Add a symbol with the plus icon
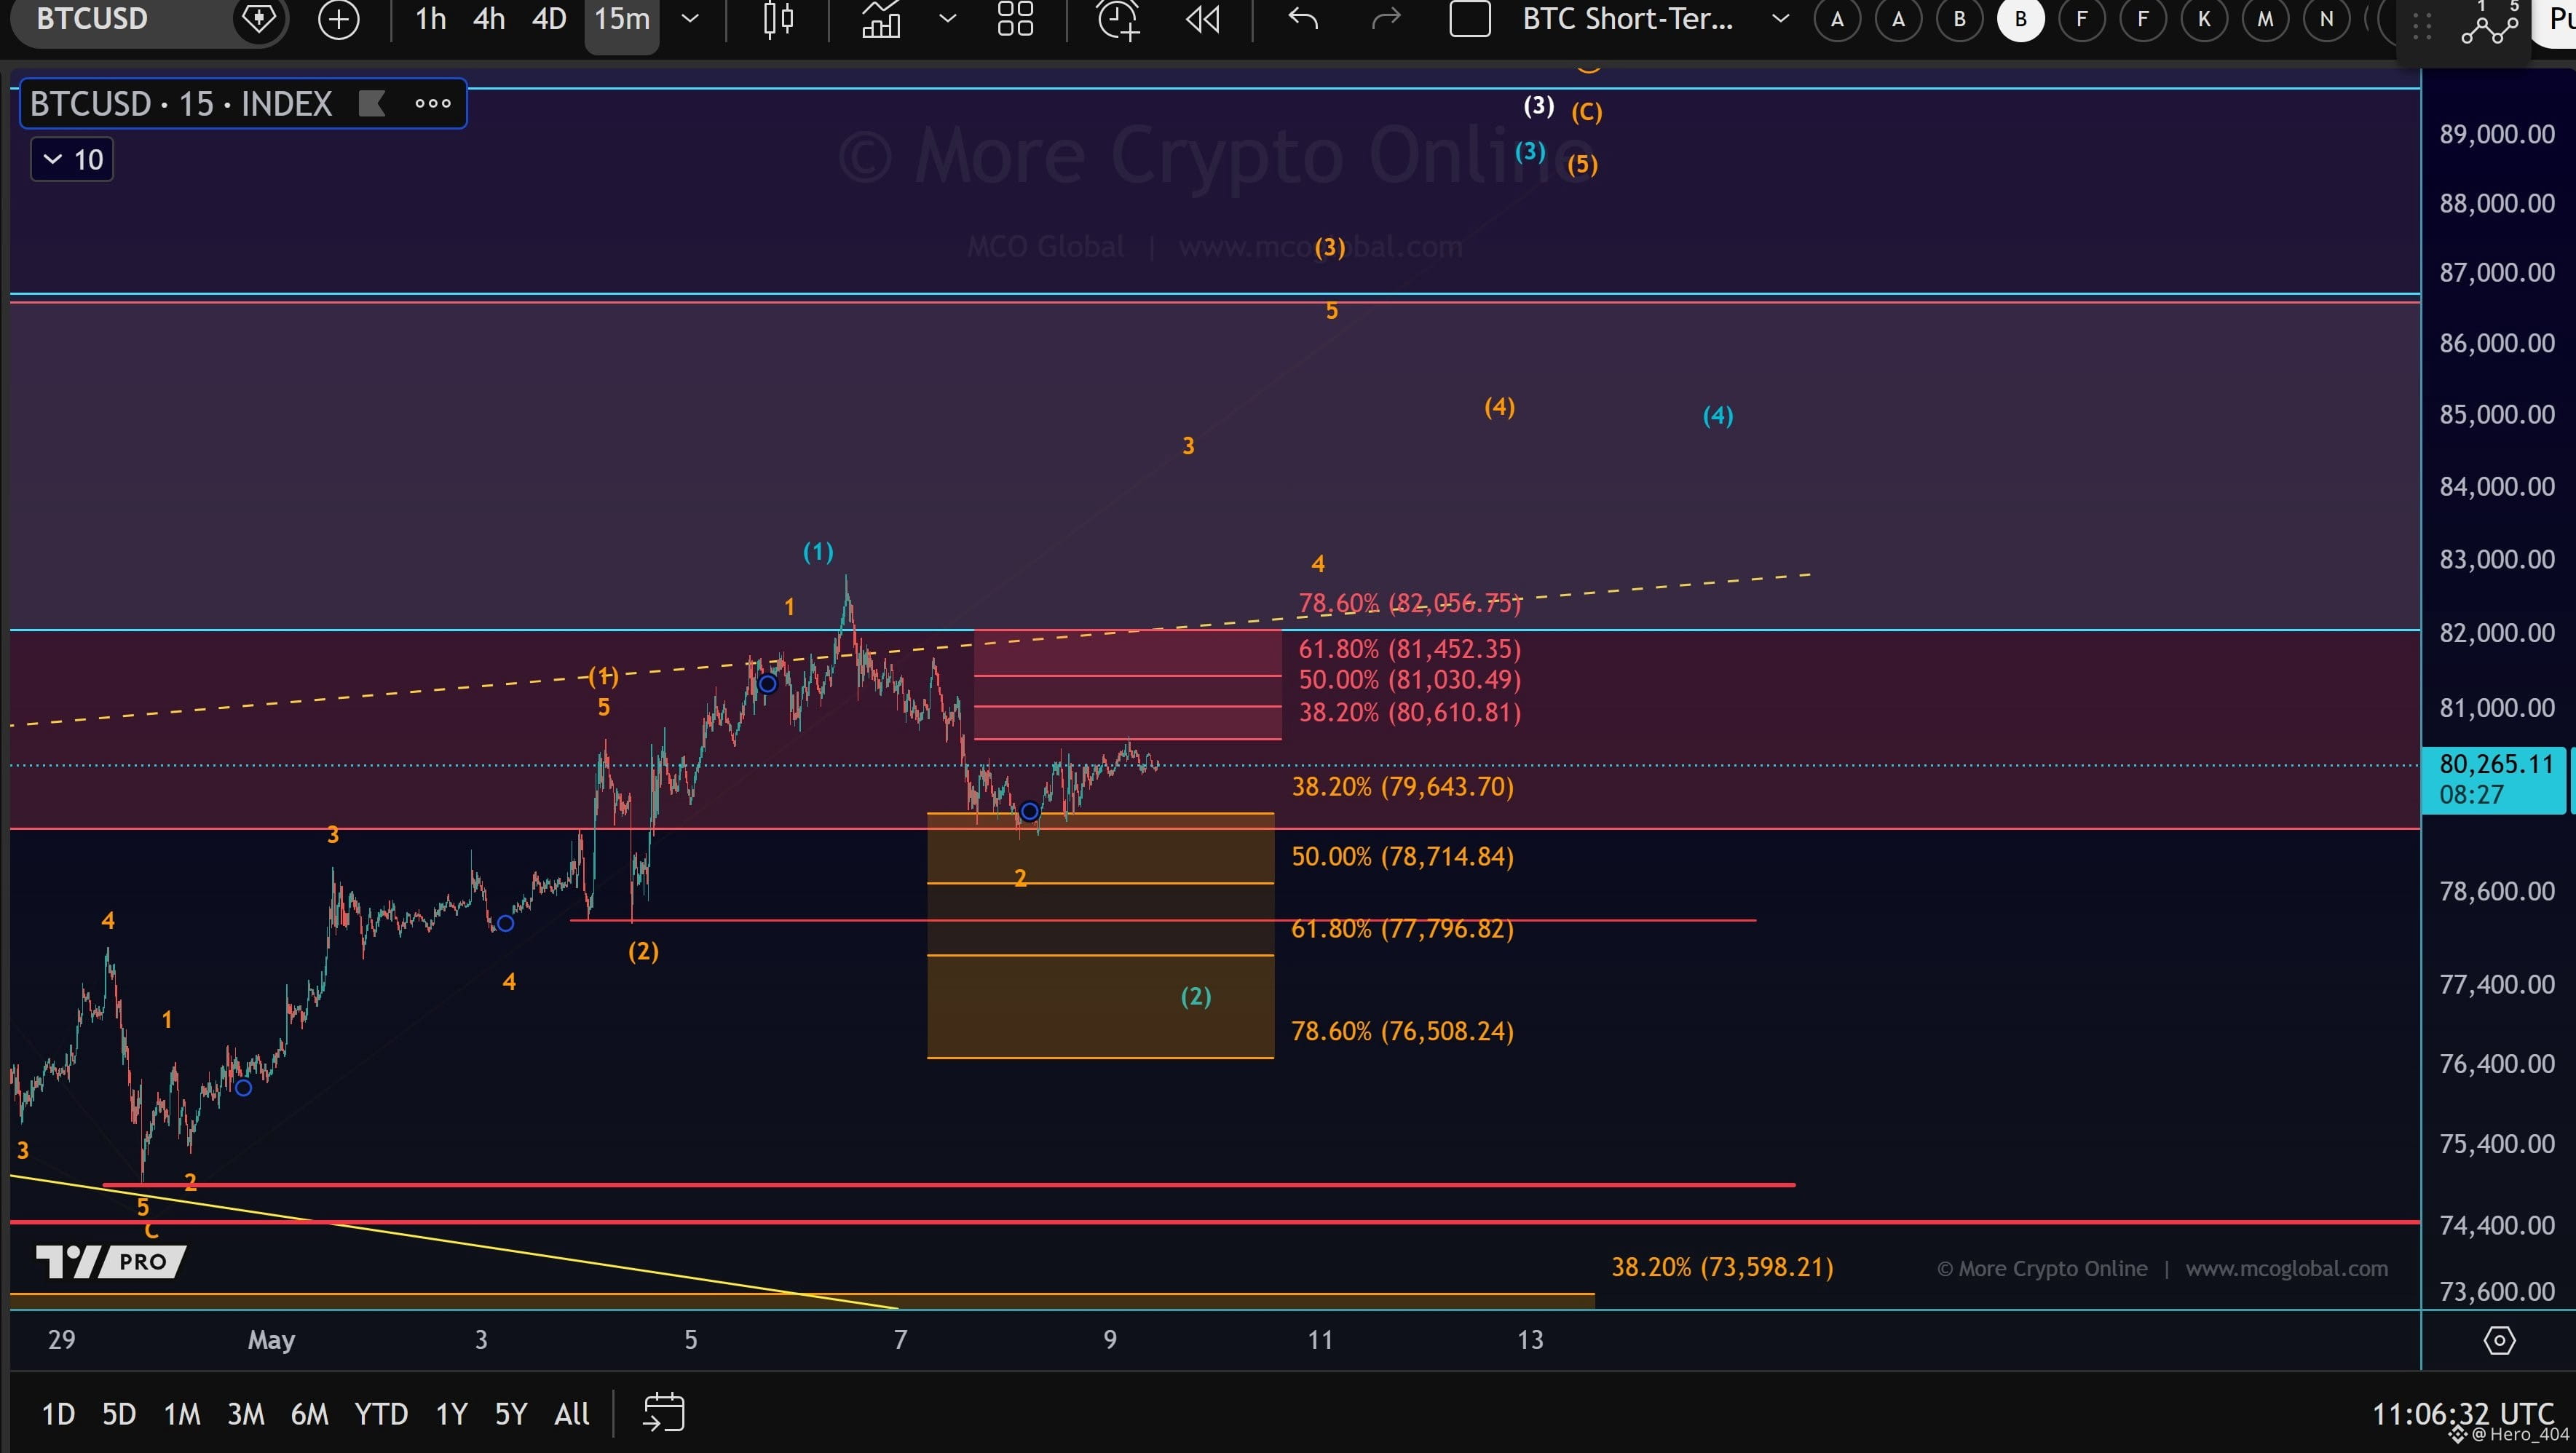The height and width of the screenshot is (1453, 2576). 338,19
